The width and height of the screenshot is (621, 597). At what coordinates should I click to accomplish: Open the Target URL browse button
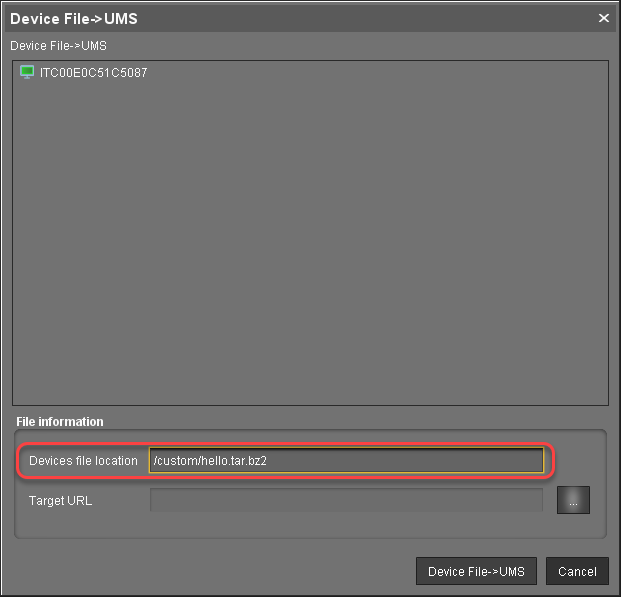click(573, 500)
